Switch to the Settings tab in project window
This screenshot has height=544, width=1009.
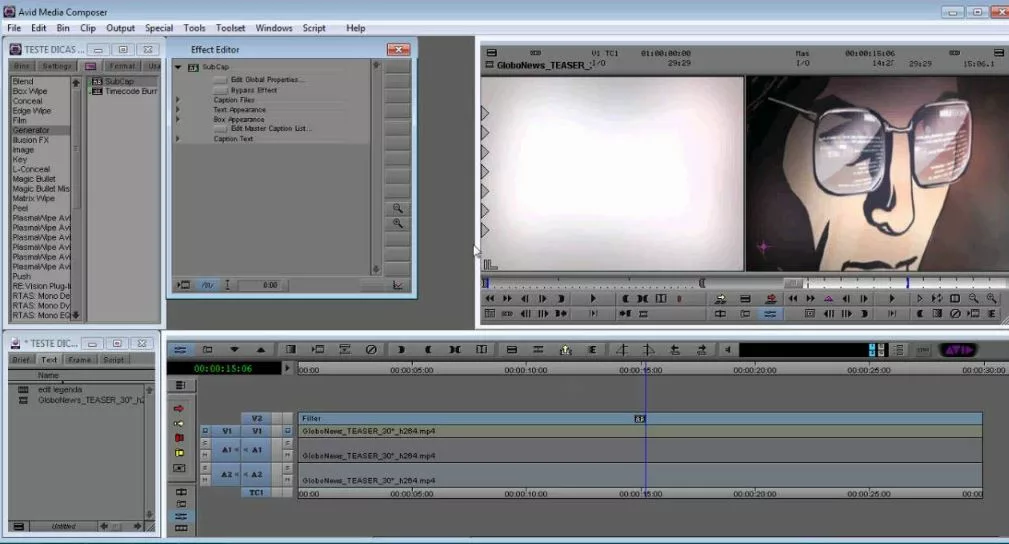pyautogui.click(x=57, y=66)
